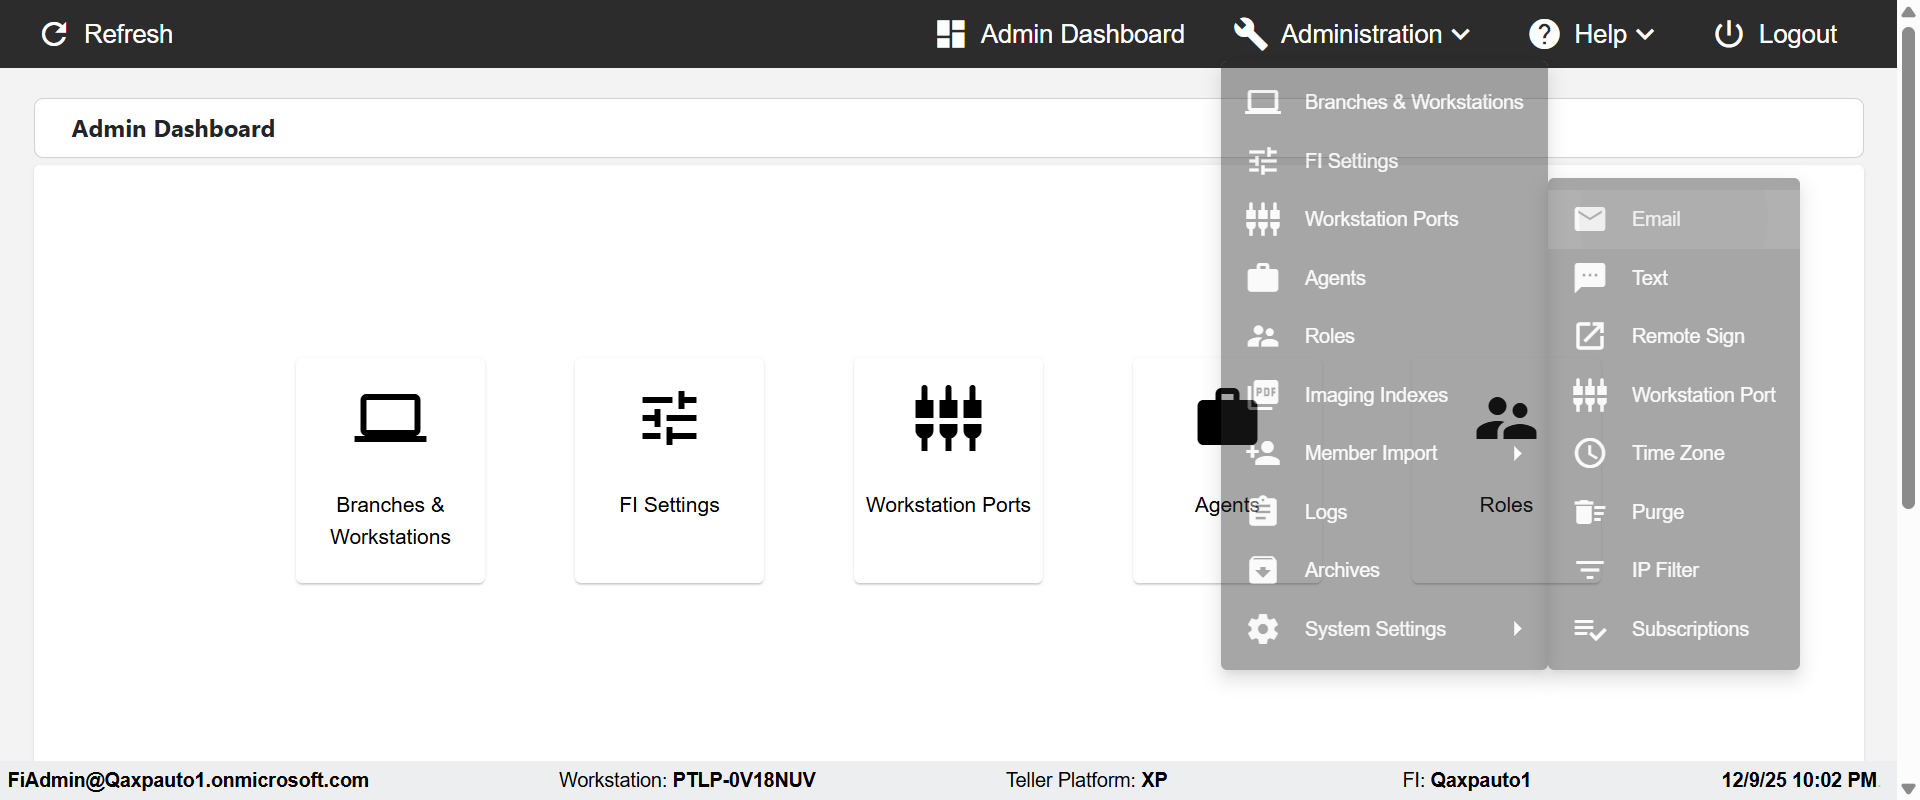
Task: Click the funnel icon beside IP Filter
Action: tap(1590, 570)
